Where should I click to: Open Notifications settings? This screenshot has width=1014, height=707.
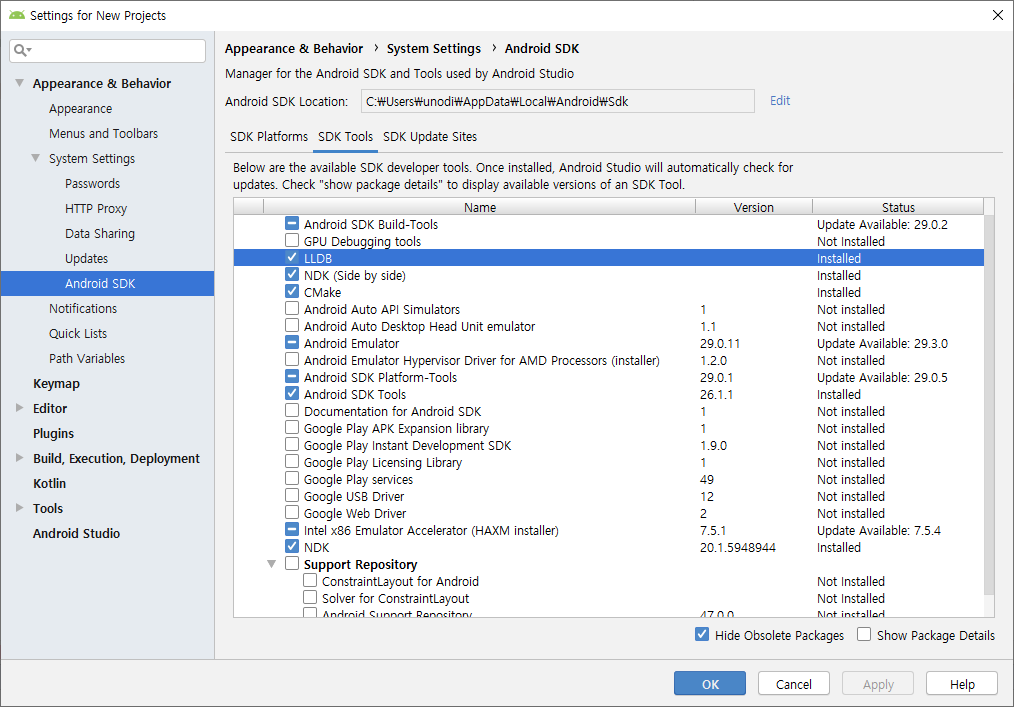point(83,309)
